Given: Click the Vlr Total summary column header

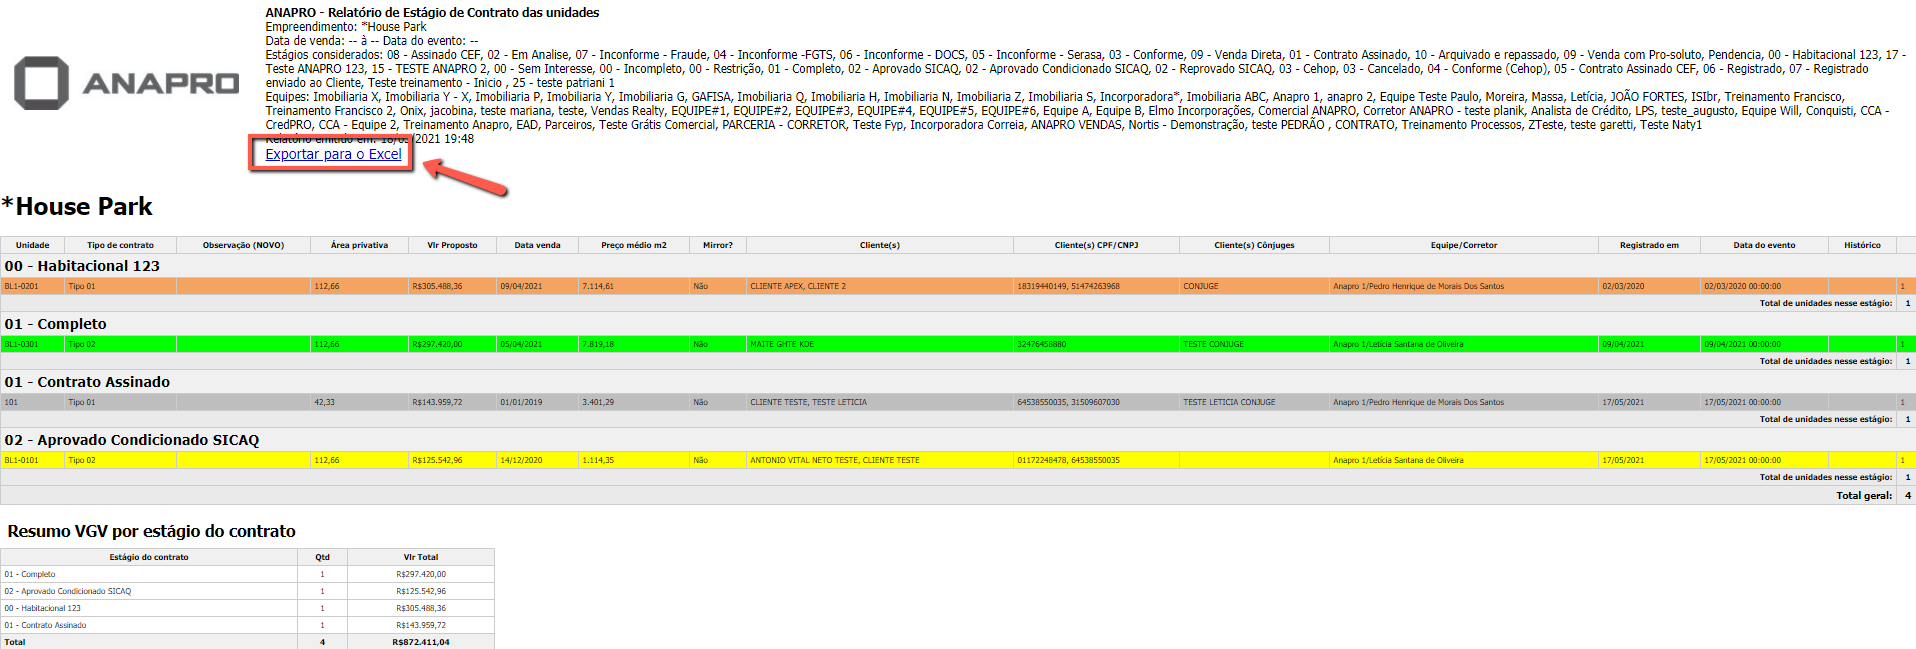Looking at the screenshot, I should (x=420, y=557).
